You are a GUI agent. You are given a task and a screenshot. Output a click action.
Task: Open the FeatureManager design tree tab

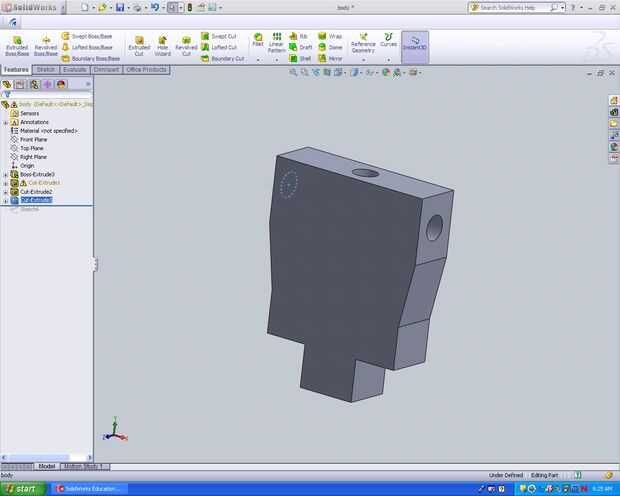[7, 84]
